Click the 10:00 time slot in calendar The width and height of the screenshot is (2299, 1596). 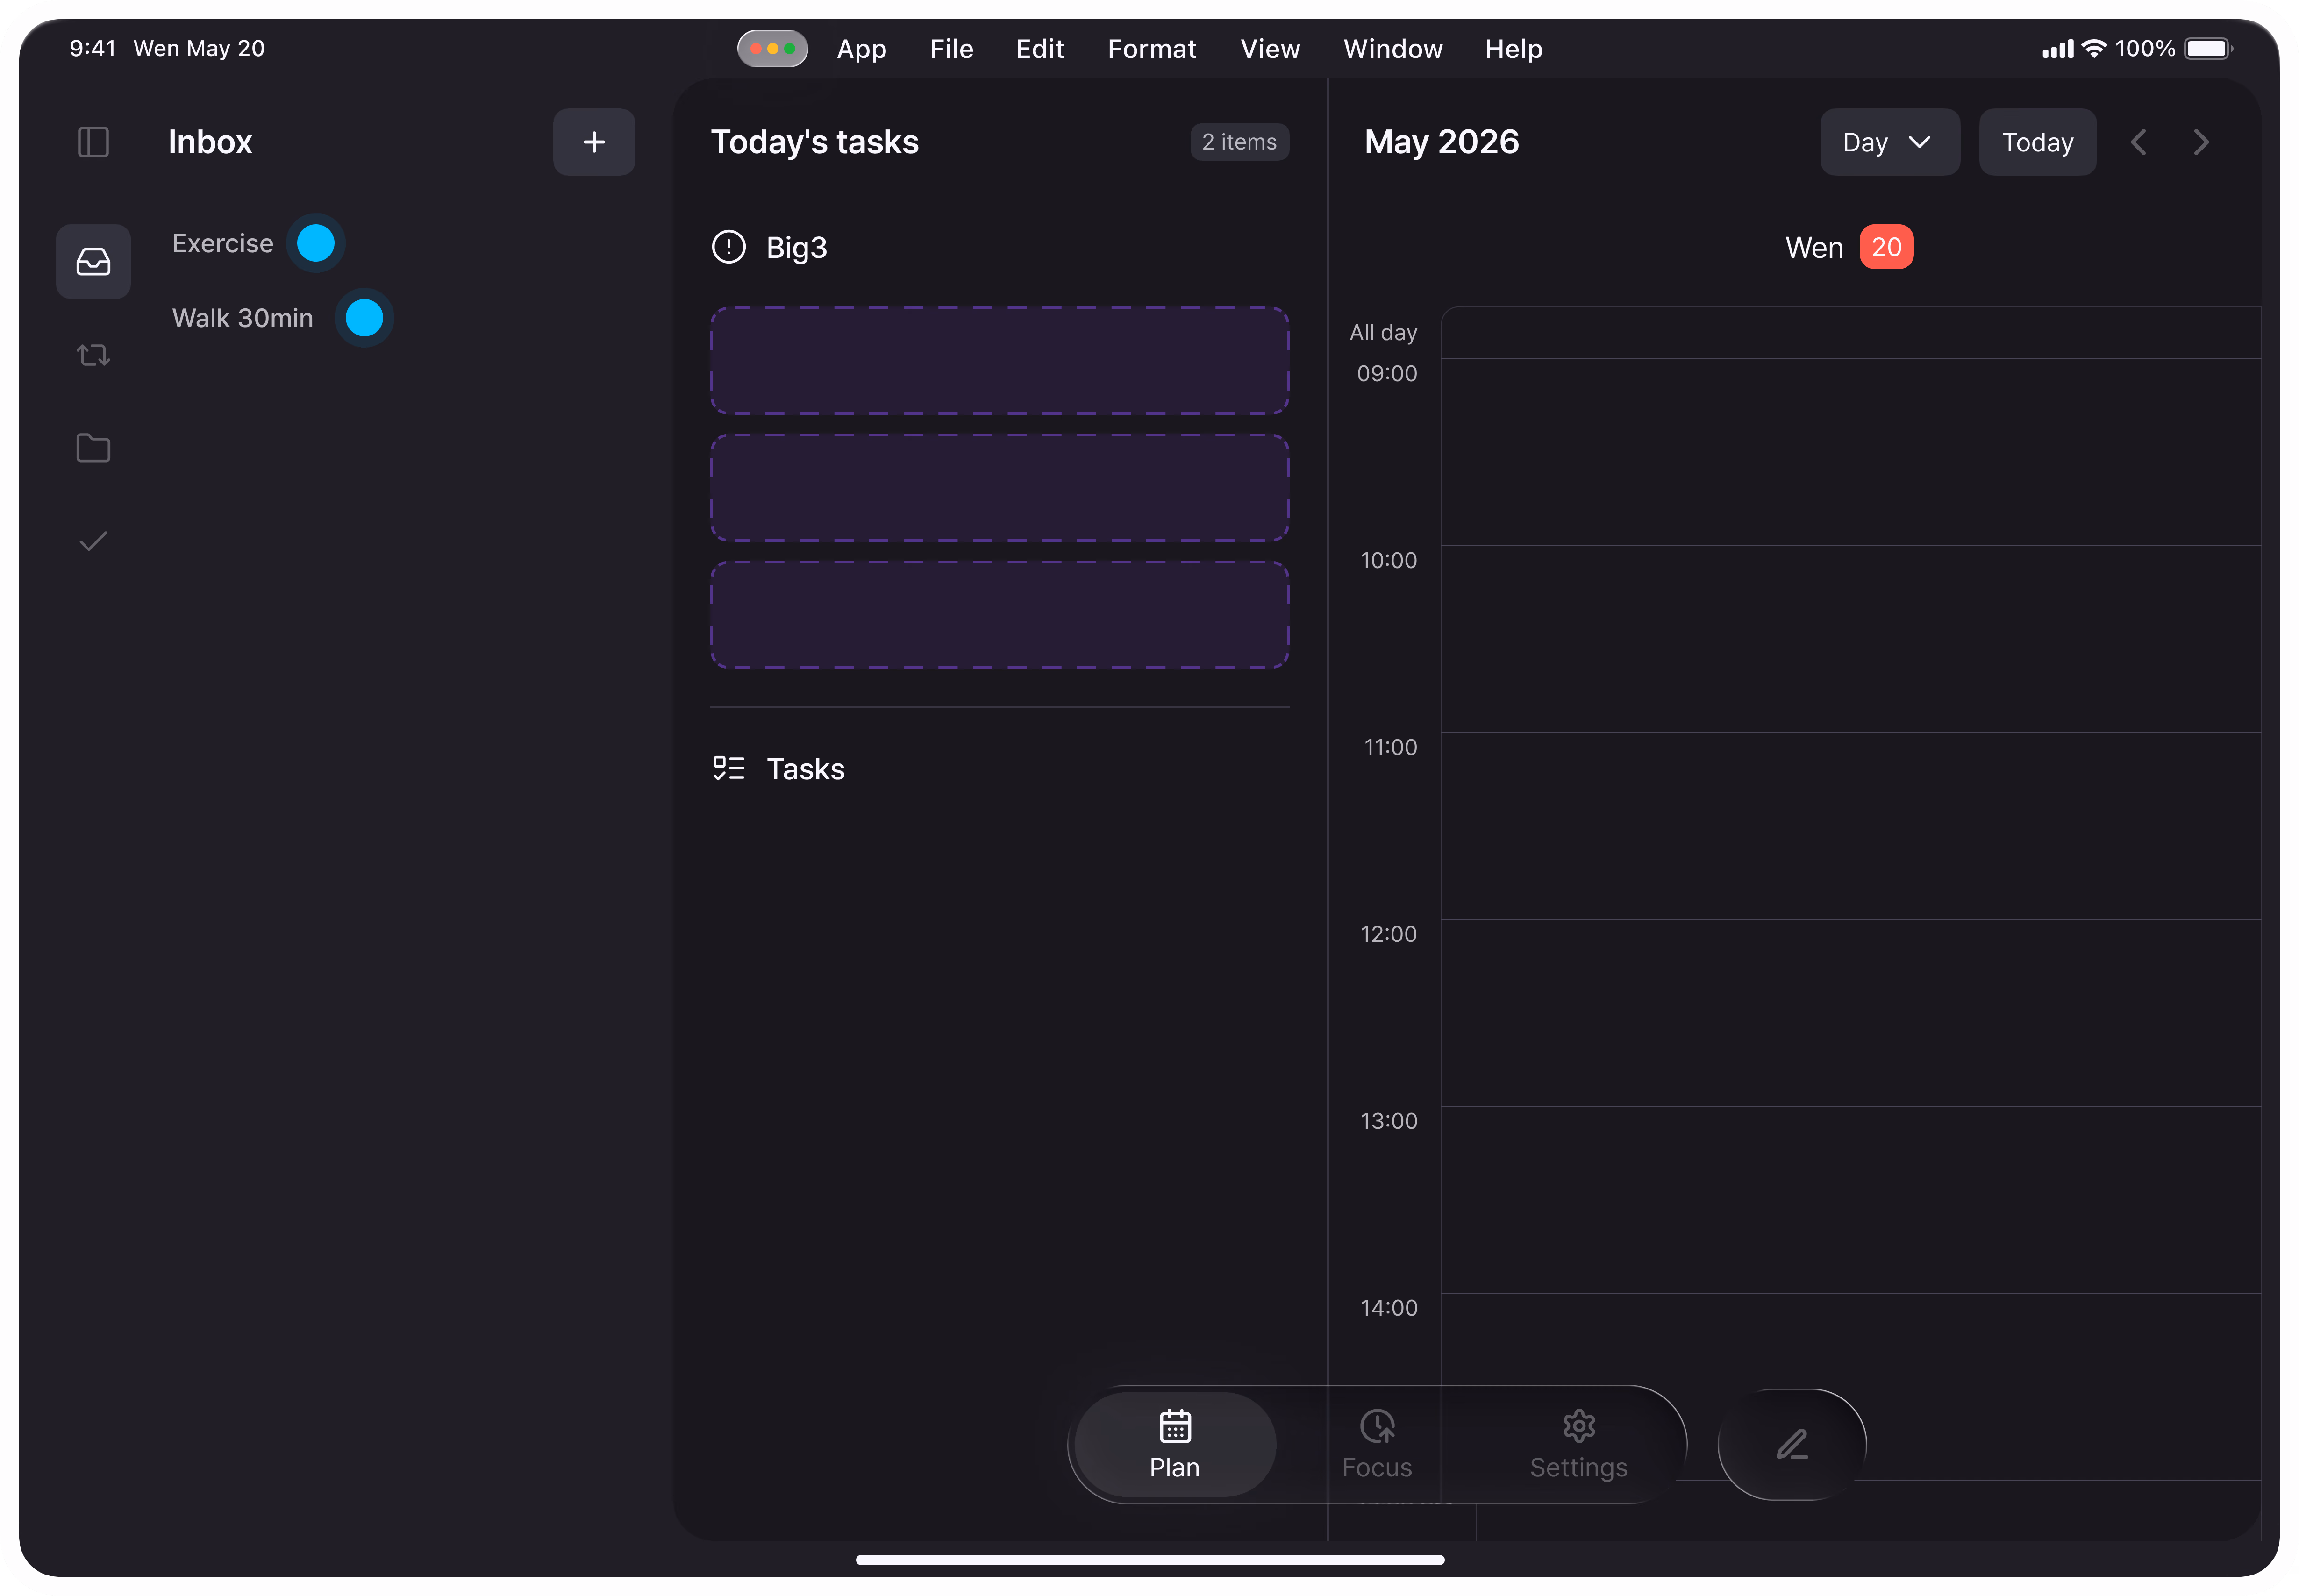point(1850,639)
